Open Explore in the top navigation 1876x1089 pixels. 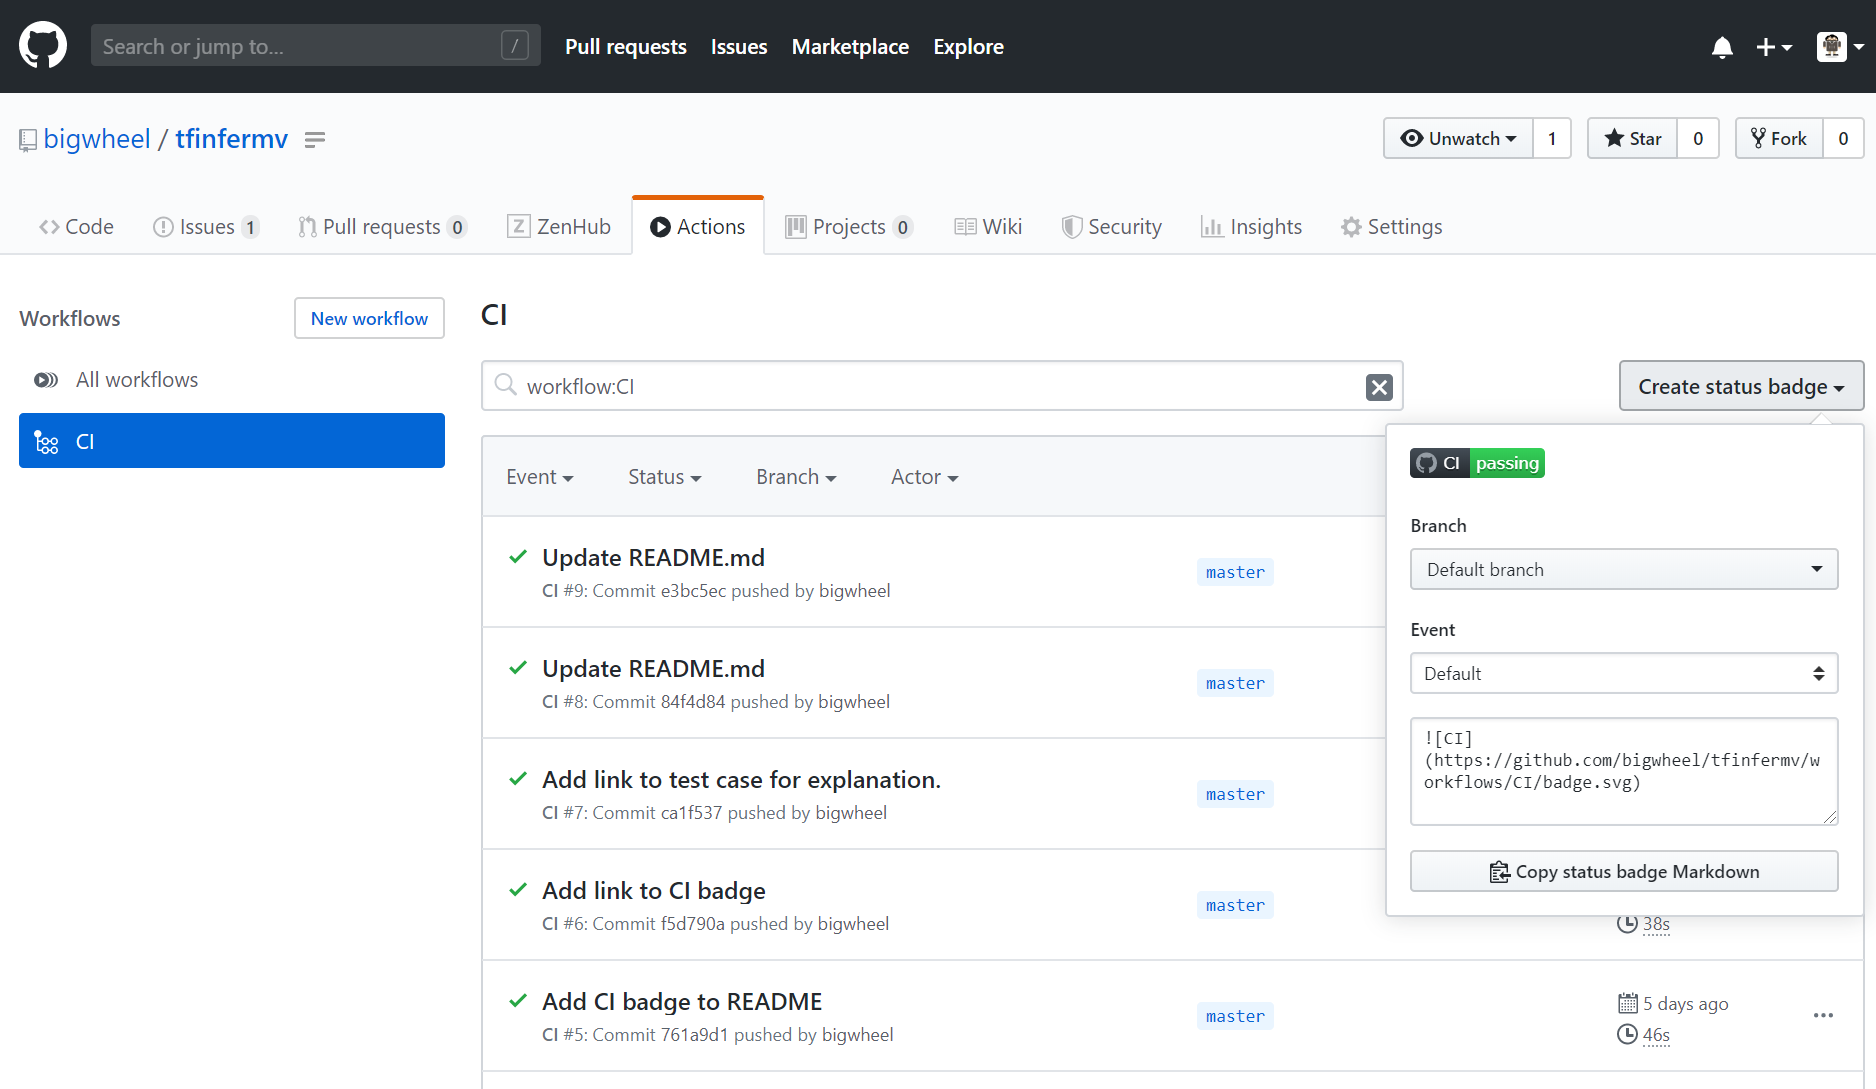pyautogui.click(x=968, y=47)
